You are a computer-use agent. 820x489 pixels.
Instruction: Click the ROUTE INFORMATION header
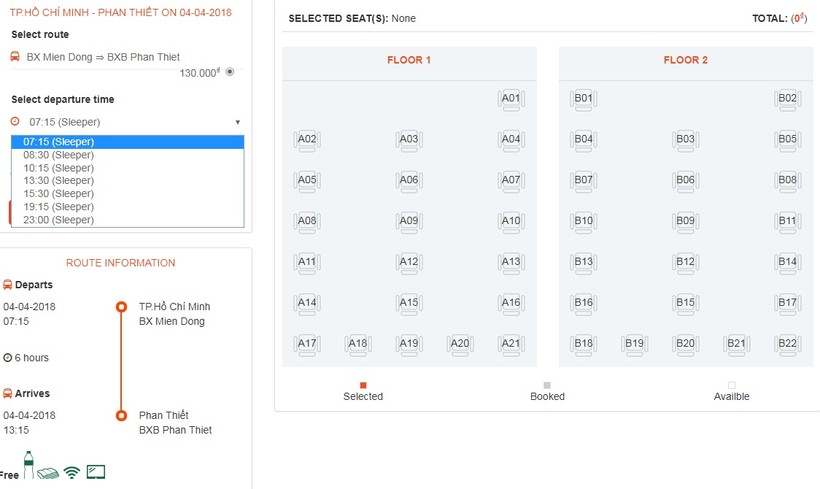[x=120, y=263]
